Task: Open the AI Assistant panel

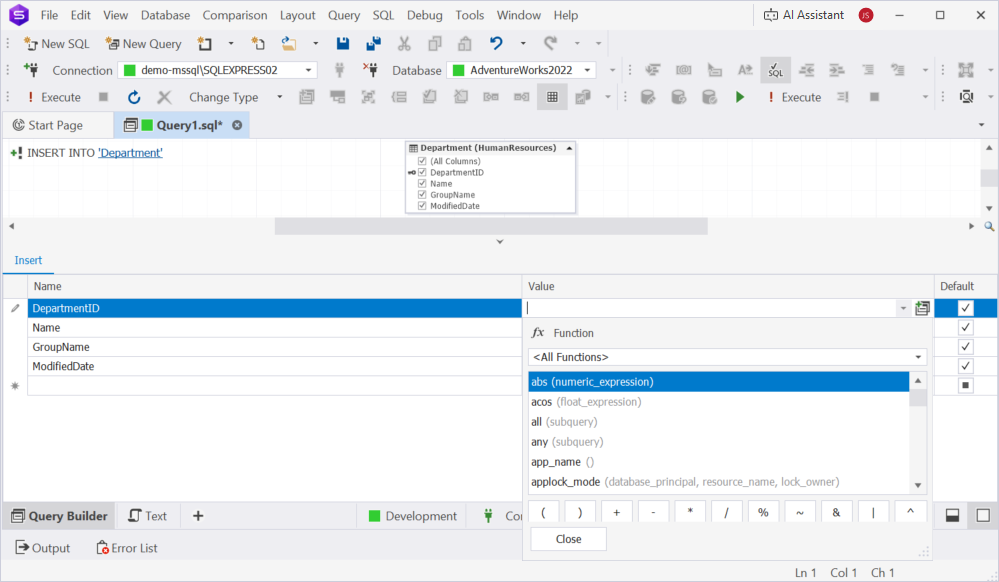Action: (x=804, y=15)
